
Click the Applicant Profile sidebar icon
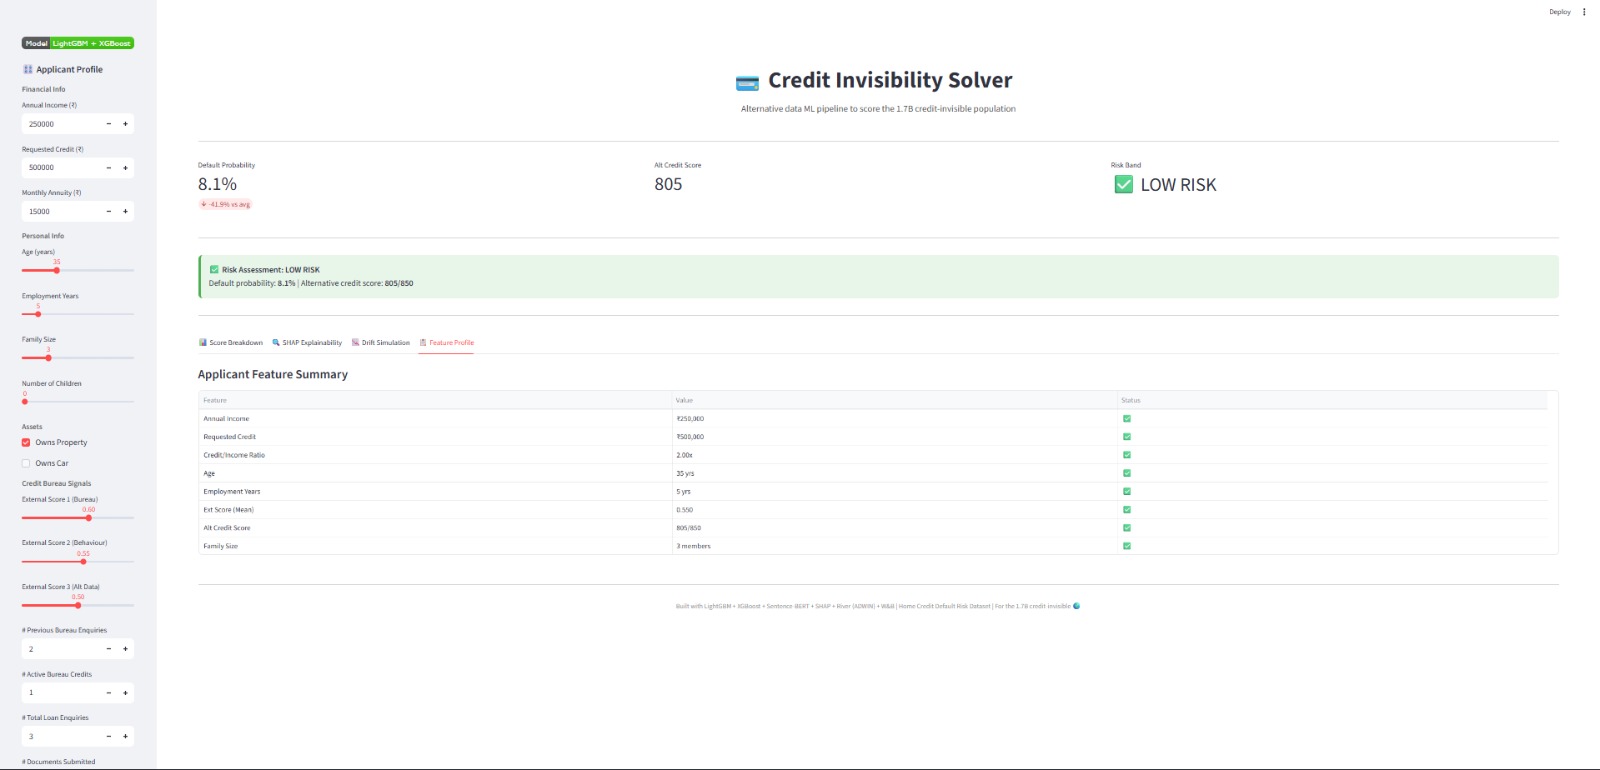click(x=28, y=69)
